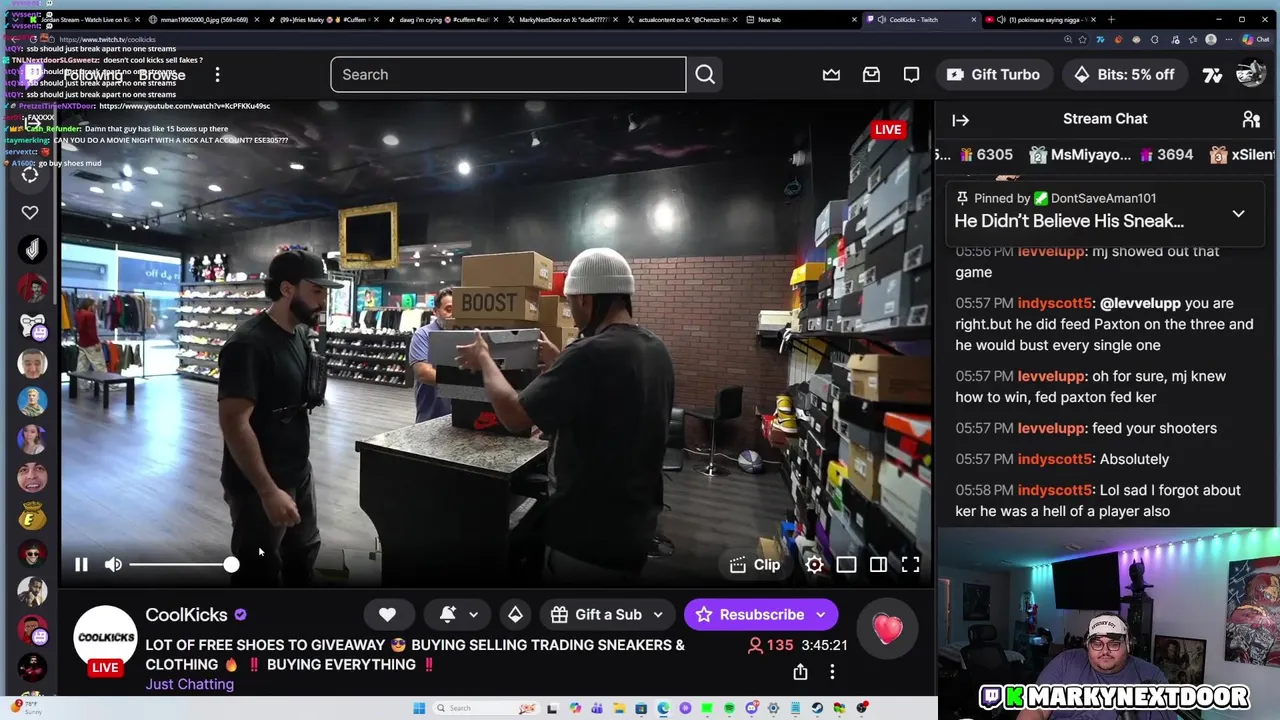The height and width of the screenshot is (720, 1280).
Task: Open the video player settings gear
Action: tap(814, 565)
